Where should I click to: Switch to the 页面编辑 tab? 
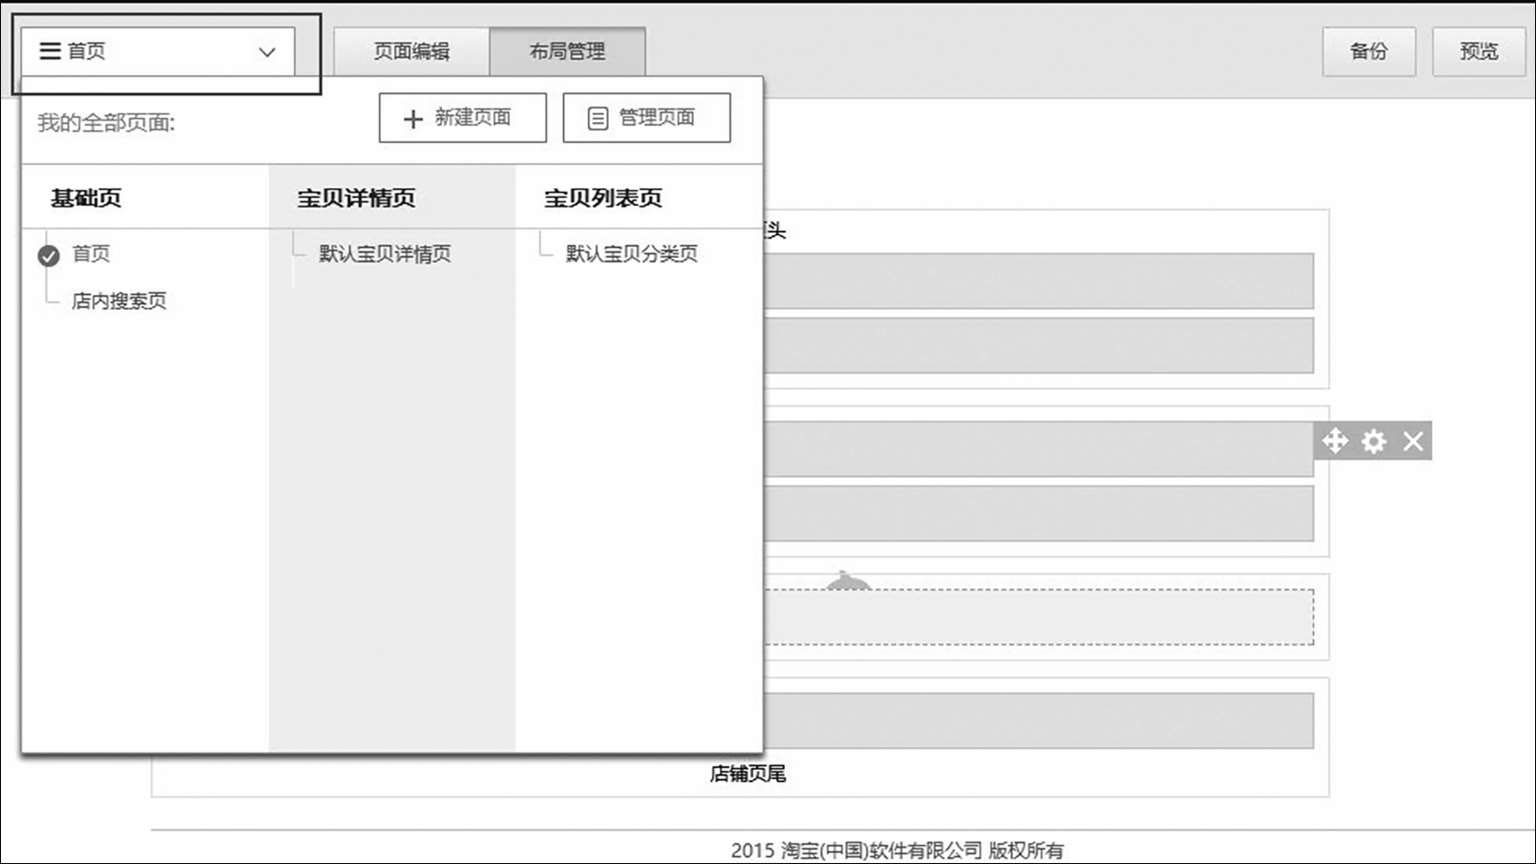tap(411, 52)
